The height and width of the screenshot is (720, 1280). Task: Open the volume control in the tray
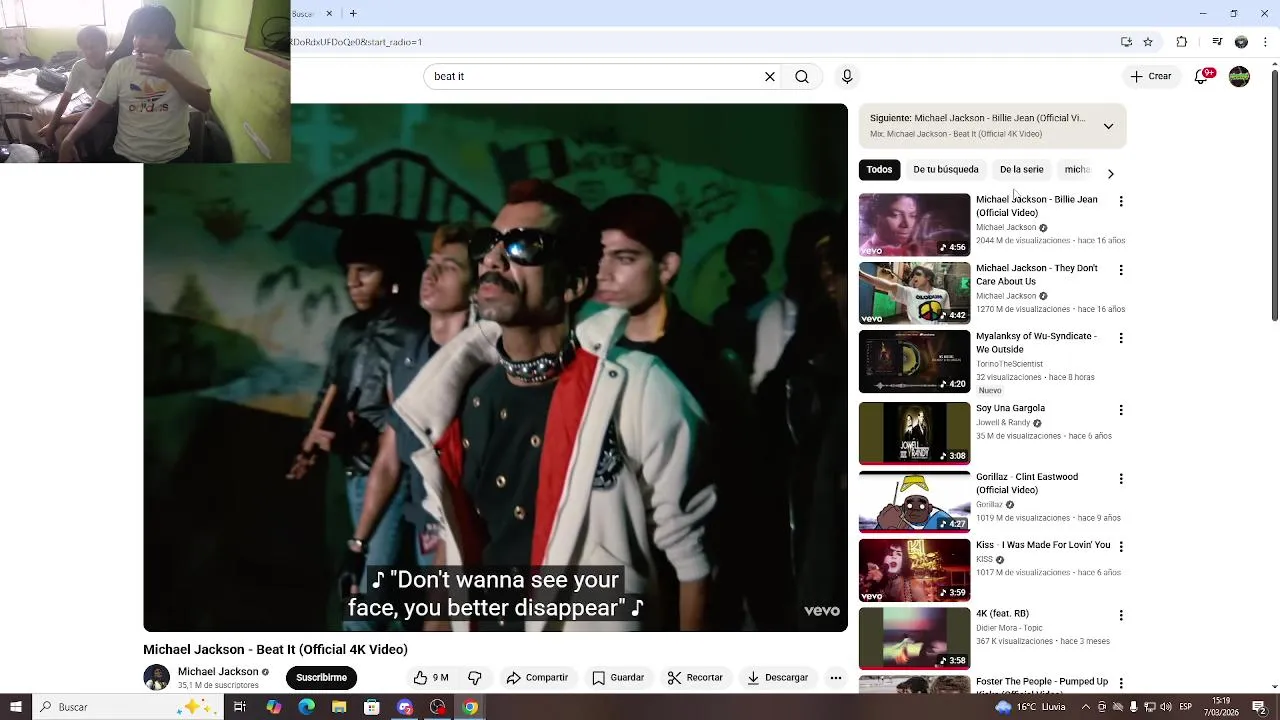click(x=1166, y=707)
